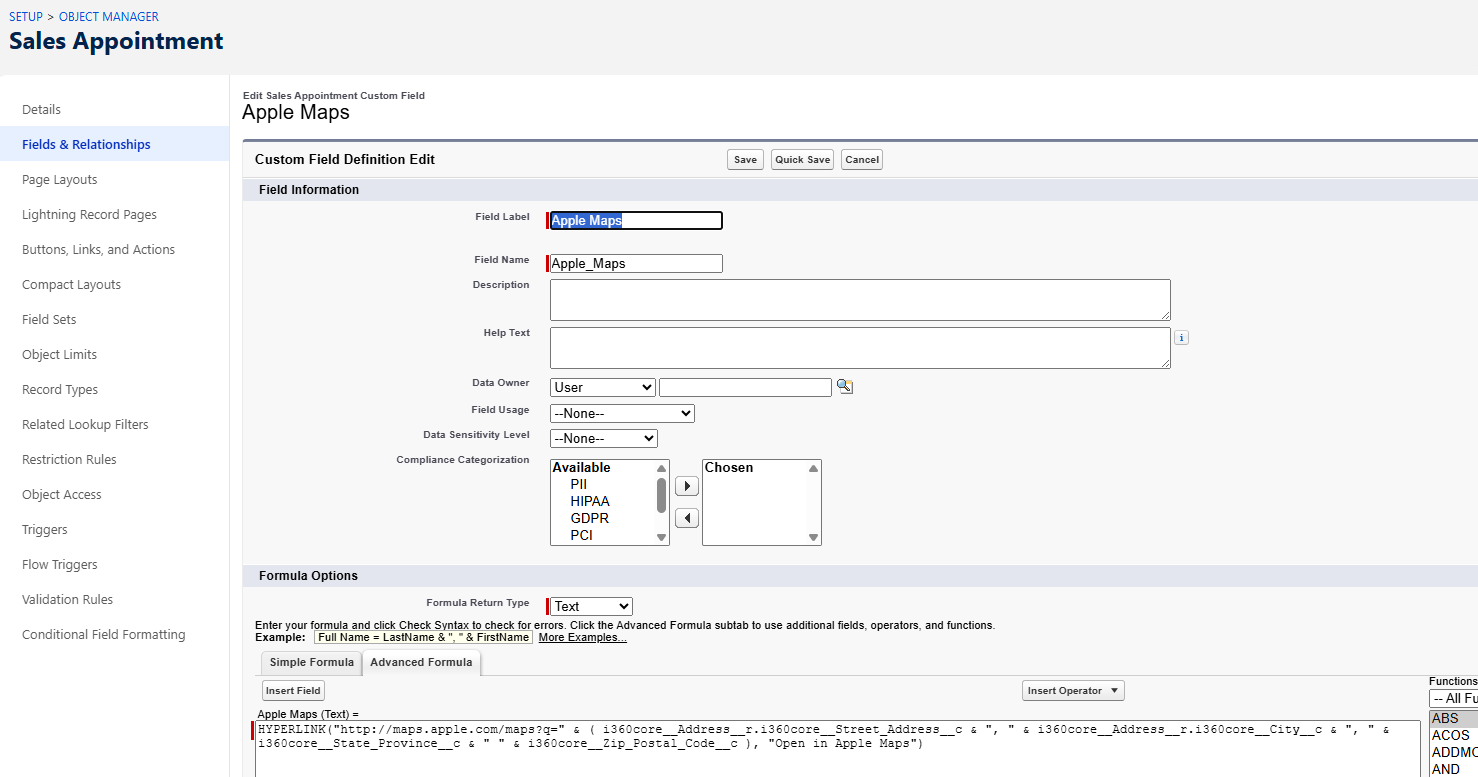
Task: Open Field Sets in the sidebar
Action: (x=49, y=319)
